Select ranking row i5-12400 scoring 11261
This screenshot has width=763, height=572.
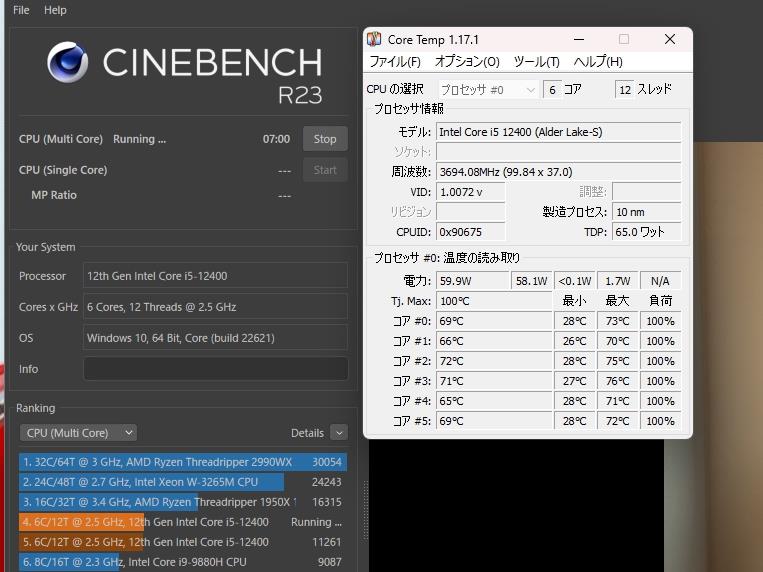pyautogui.click(x=183, y=542)
